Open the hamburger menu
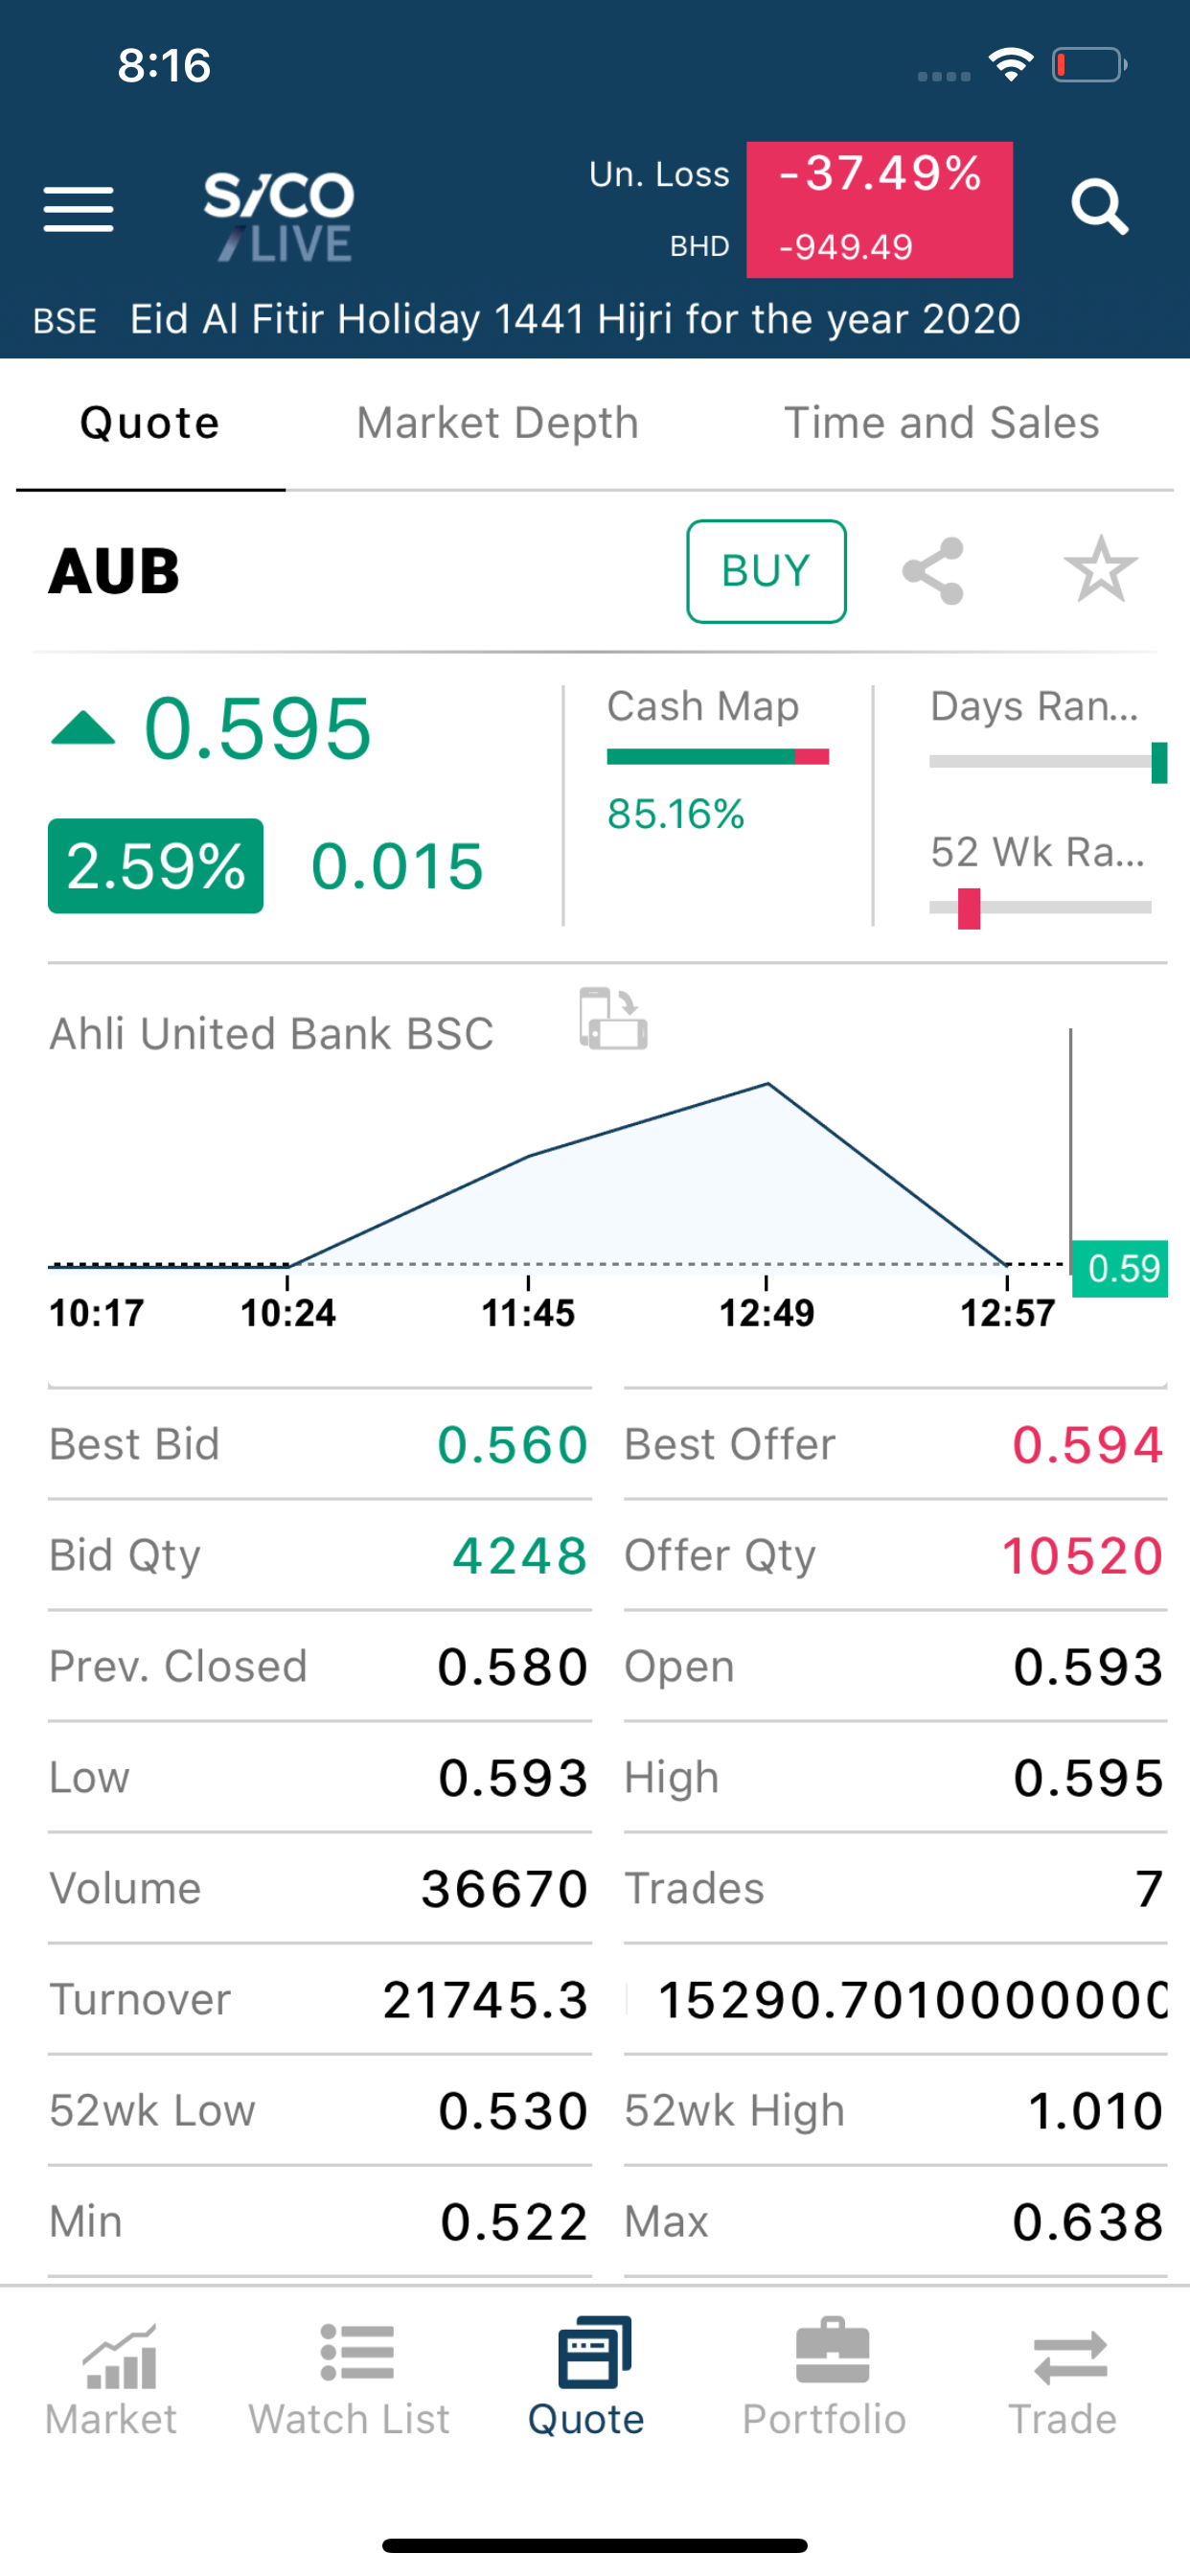The height and width of the screenshot is (2576, 1190). 78,208
